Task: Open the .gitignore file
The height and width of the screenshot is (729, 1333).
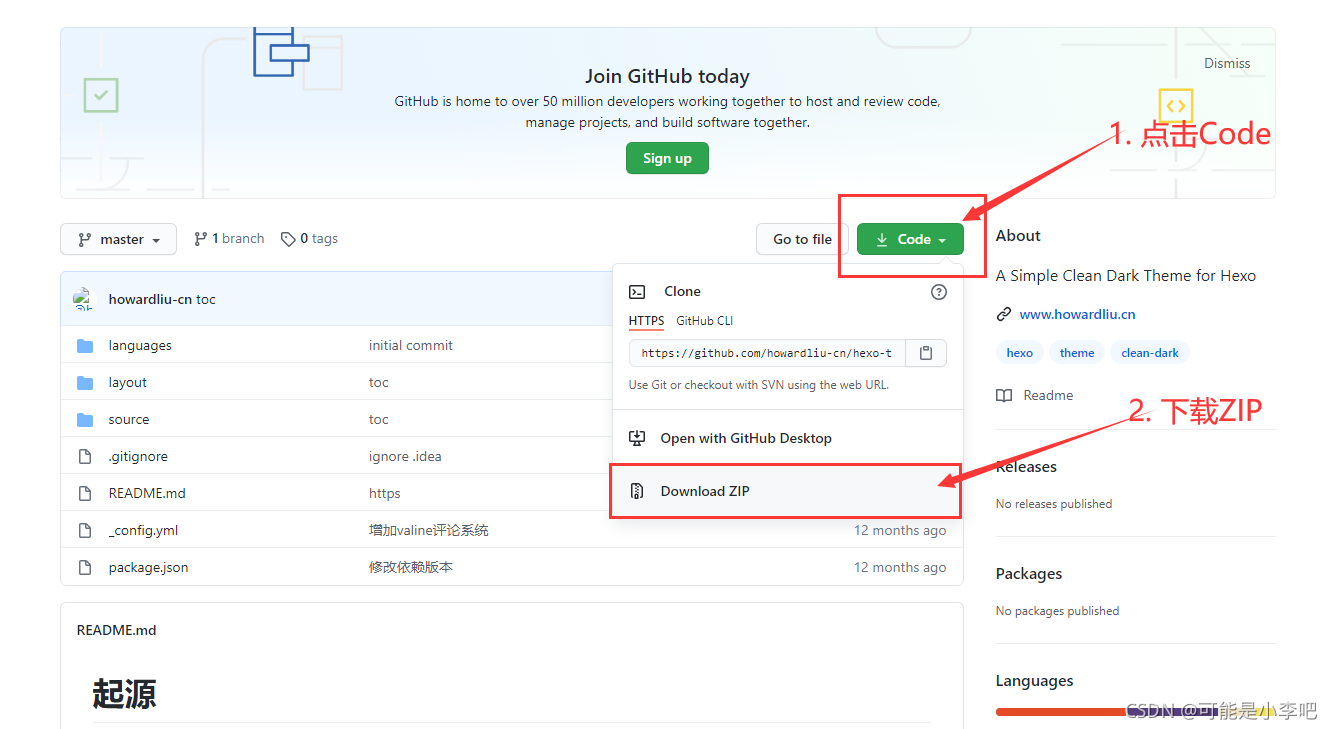Action: [138, 456]
